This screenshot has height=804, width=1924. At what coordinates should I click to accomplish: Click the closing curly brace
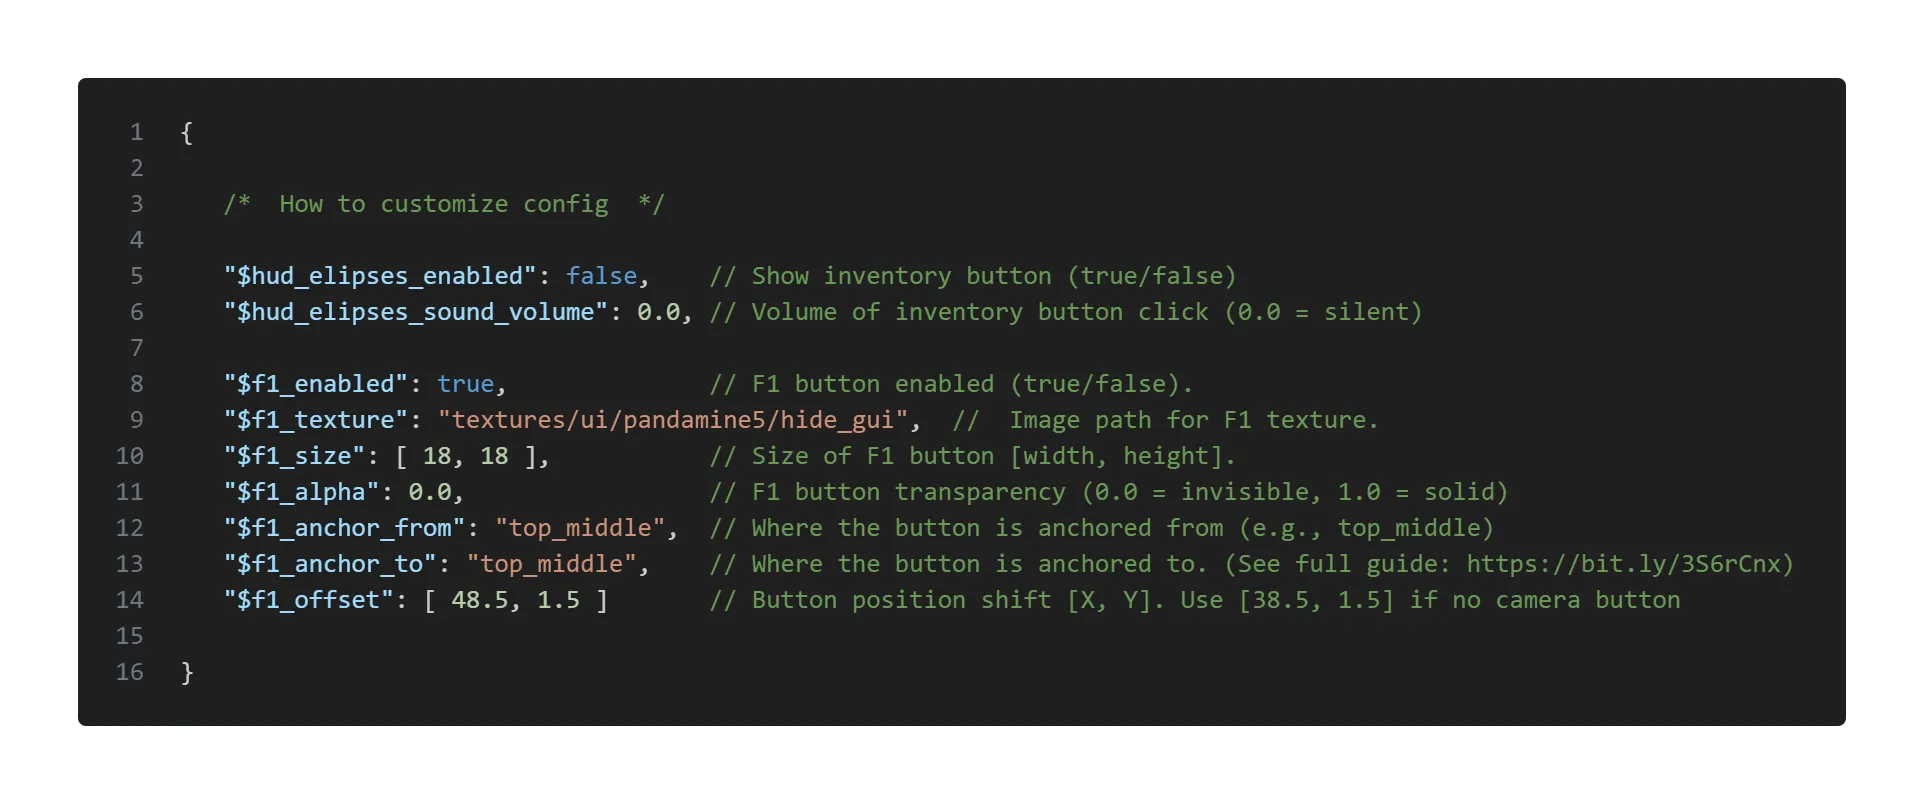187,672
